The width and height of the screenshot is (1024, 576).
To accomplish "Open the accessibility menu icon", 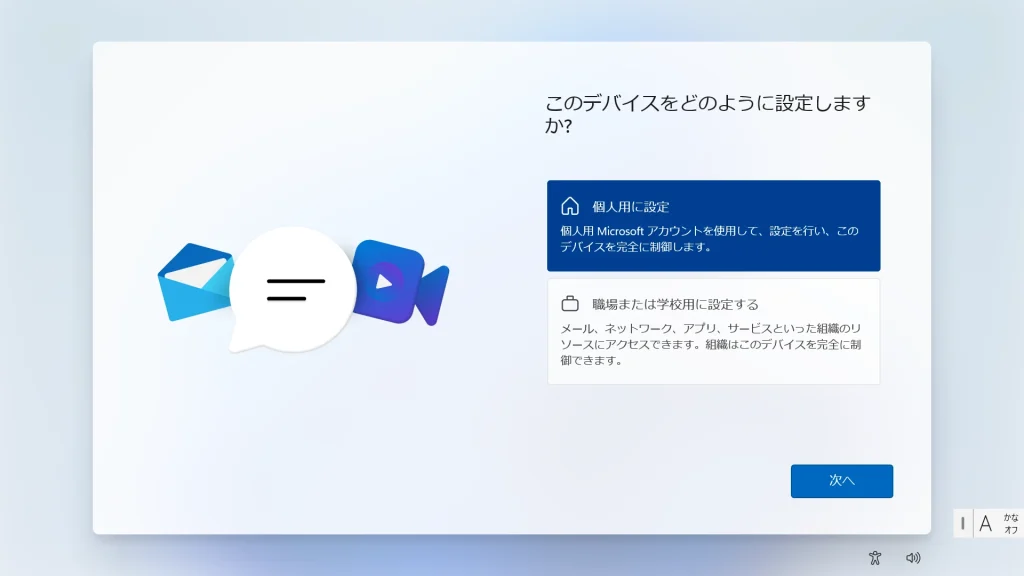I will click(x=875, y=558).
